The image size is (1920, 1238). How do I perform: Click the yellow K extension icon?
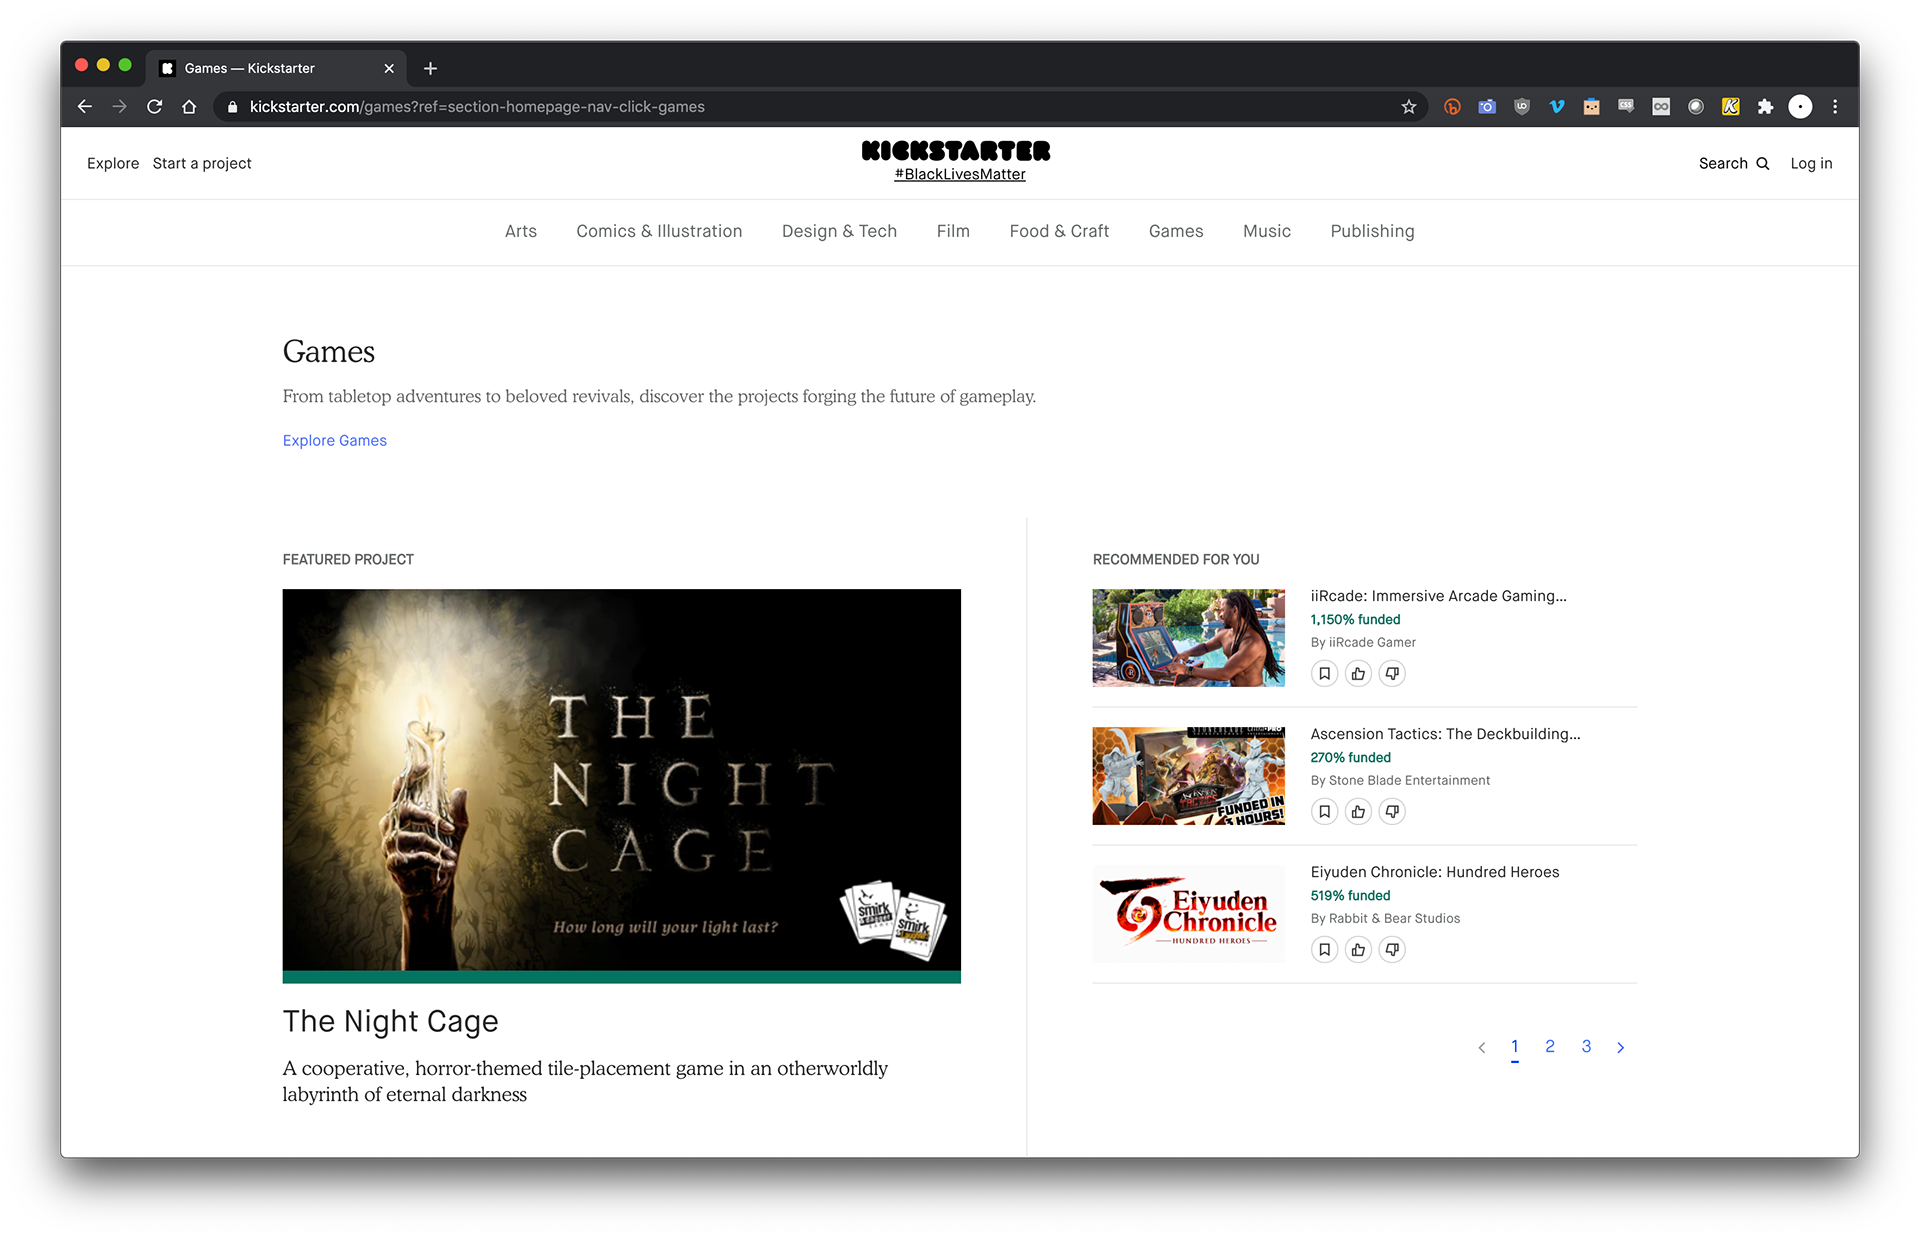pyautogui.click(x=1730, y=107)
